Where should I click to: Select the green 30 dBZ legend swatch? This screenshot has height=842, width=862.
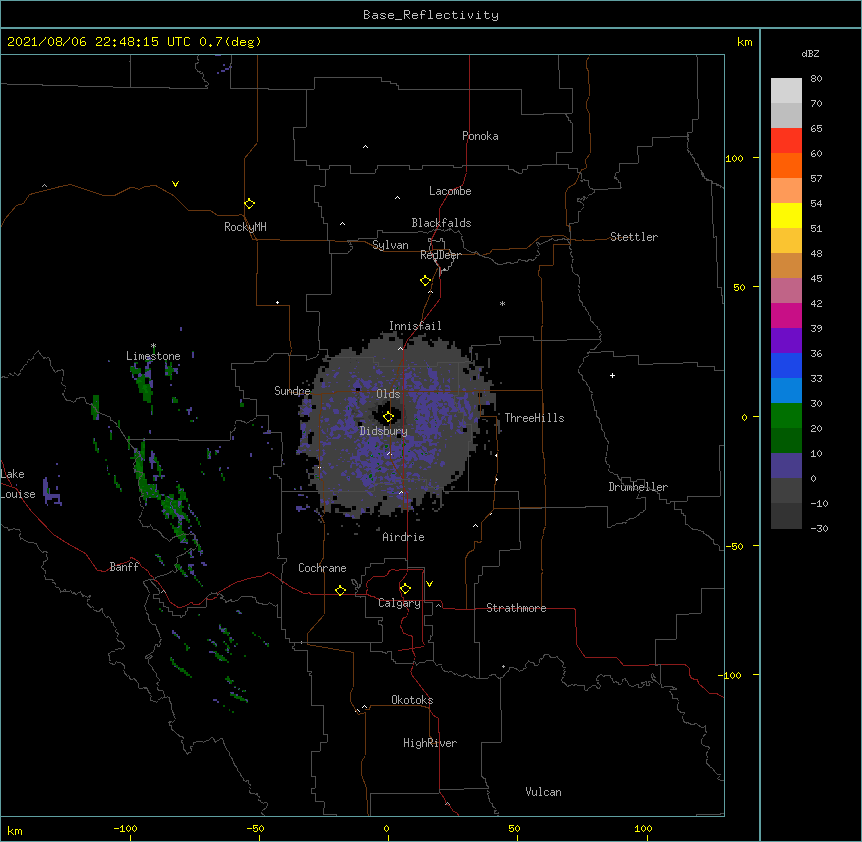coord(786,416)
